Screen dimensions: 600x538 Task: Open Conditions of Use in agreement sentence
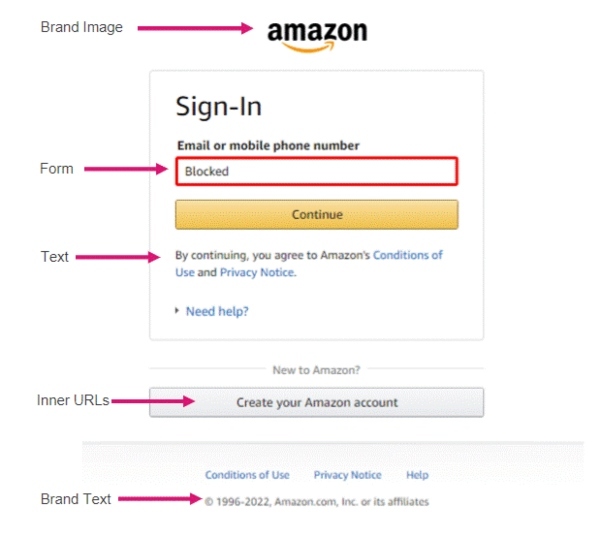coord(408,255)
